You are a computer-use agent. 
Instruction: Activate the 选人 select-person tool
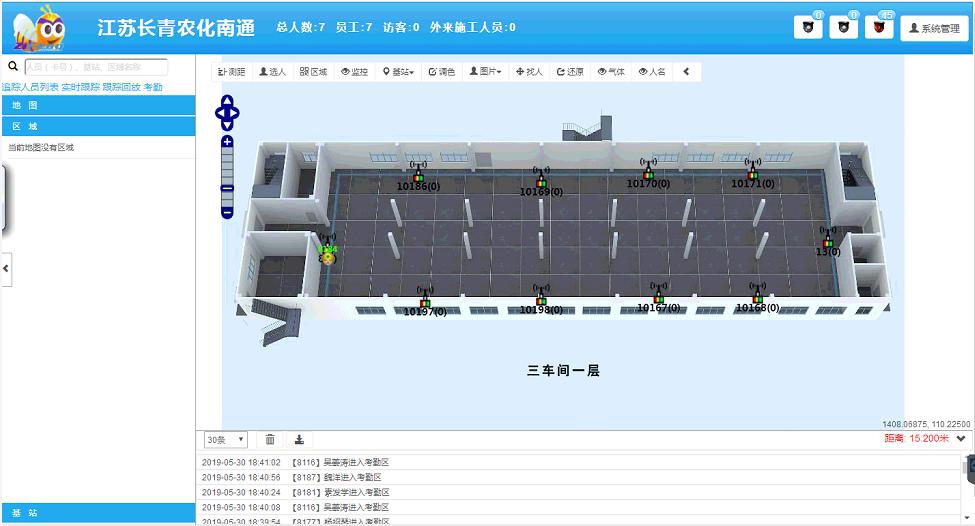pyautogui.click(x=272, y=72)
